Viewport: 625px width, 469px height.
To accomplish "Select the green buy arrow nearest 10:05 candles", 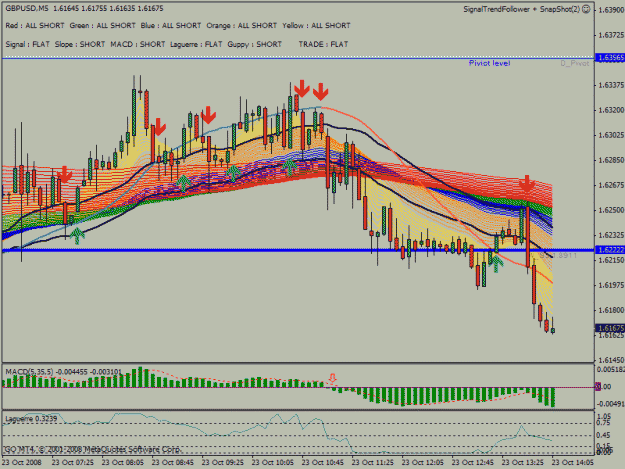I will pyautogui.click(x=290, y=167).
